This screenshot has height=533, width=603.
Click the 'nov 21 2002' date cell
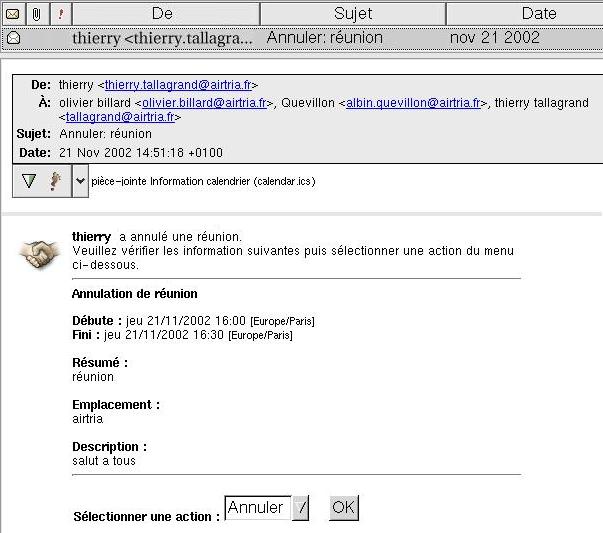(495, 38)
